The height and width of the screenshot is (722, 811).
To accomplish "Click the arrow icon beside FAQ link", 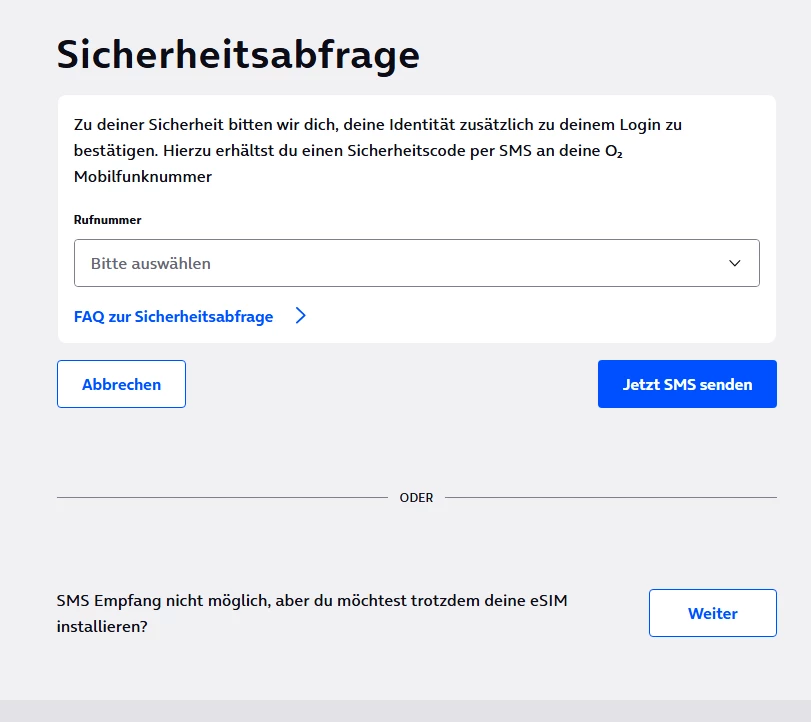I will click(x=300, y=316).
